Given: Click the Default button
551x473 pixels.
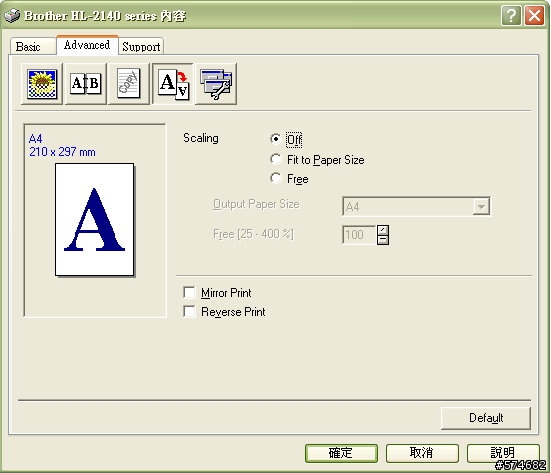Looking at the screenshot, I should pos(486,418).
